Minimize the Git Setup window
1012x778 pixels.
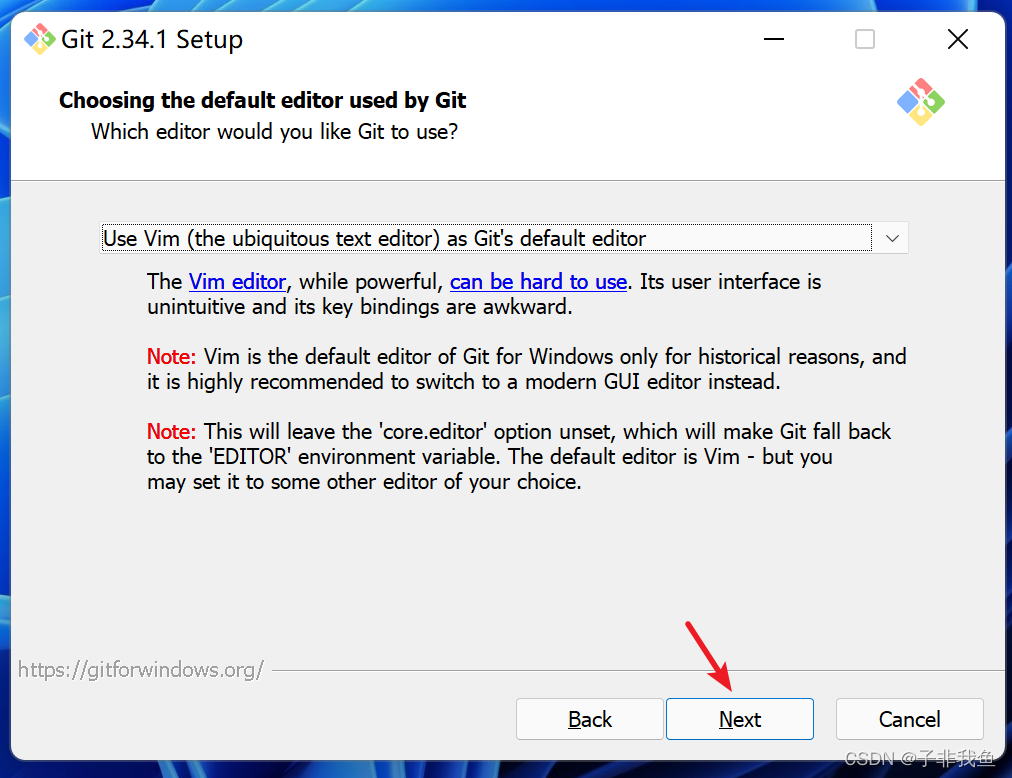(773, 39)
